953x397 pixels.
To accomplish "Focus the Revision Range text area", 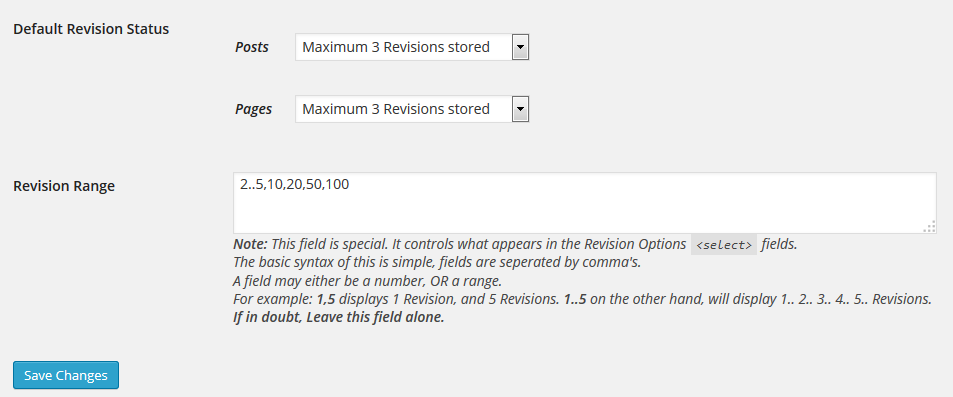I will pyautogui.click(x=585, y=203).
